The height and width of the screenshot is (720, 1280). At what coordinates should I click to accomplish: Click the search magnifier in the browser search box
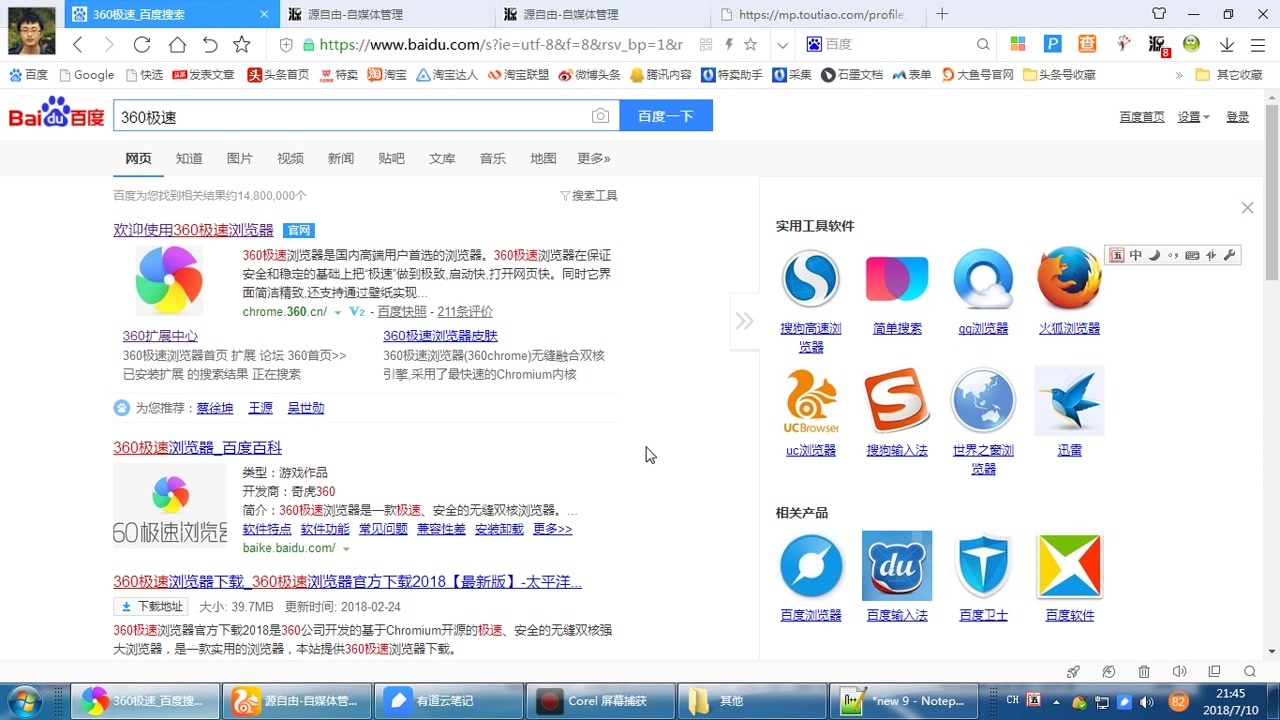[983, 44]
